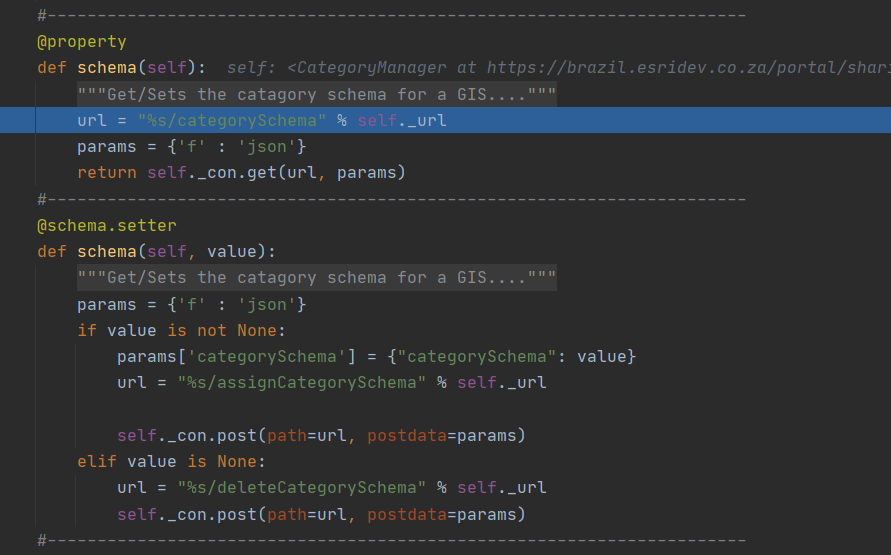
Task: Click 'get' in the self._con.get(url, params) call
Action: pyautogui.click(x=261, y=173)
